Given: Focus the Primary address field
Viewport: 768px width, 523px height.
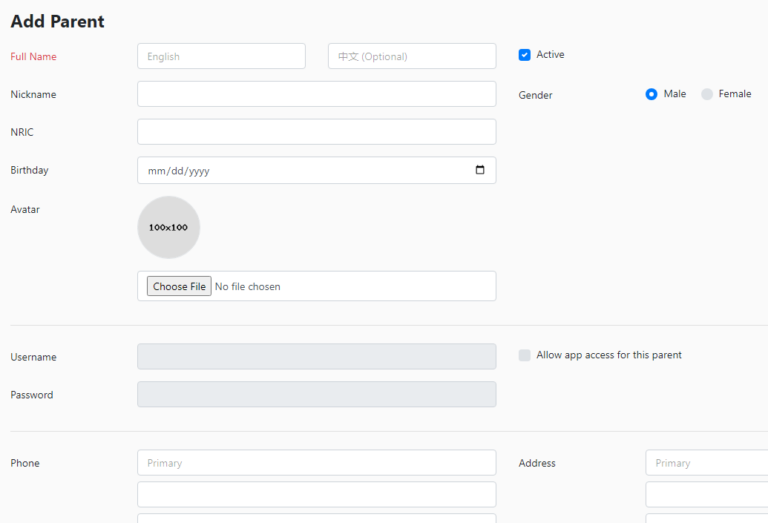Looking at the screenshot, I should click(x=706, y=462).
